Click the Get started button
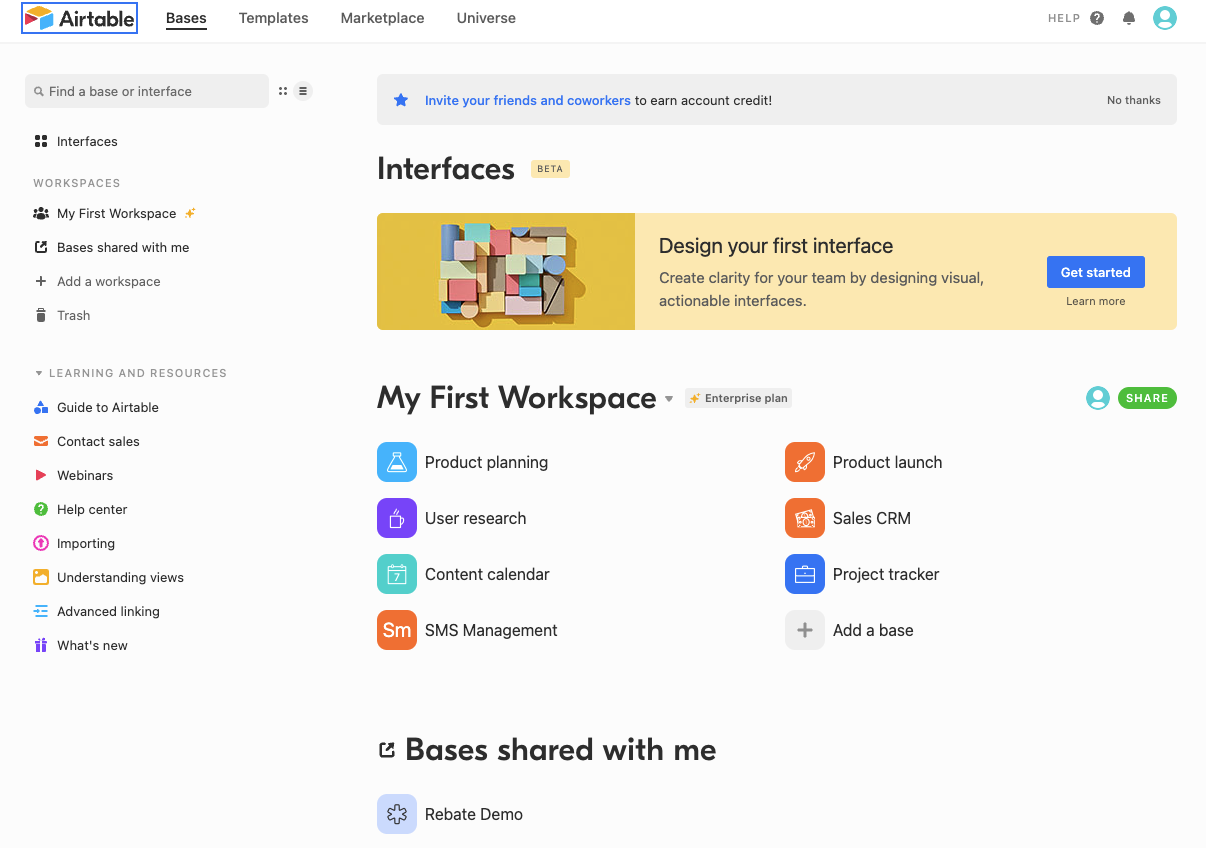This screenshot has width=1206, height=848. [1096, 272]
